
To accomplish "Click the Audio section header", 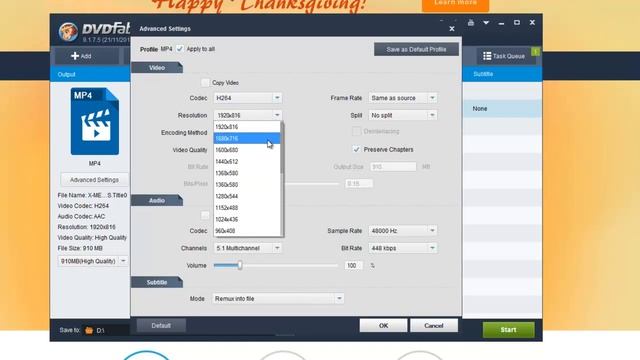I will [x=157, y=200].
